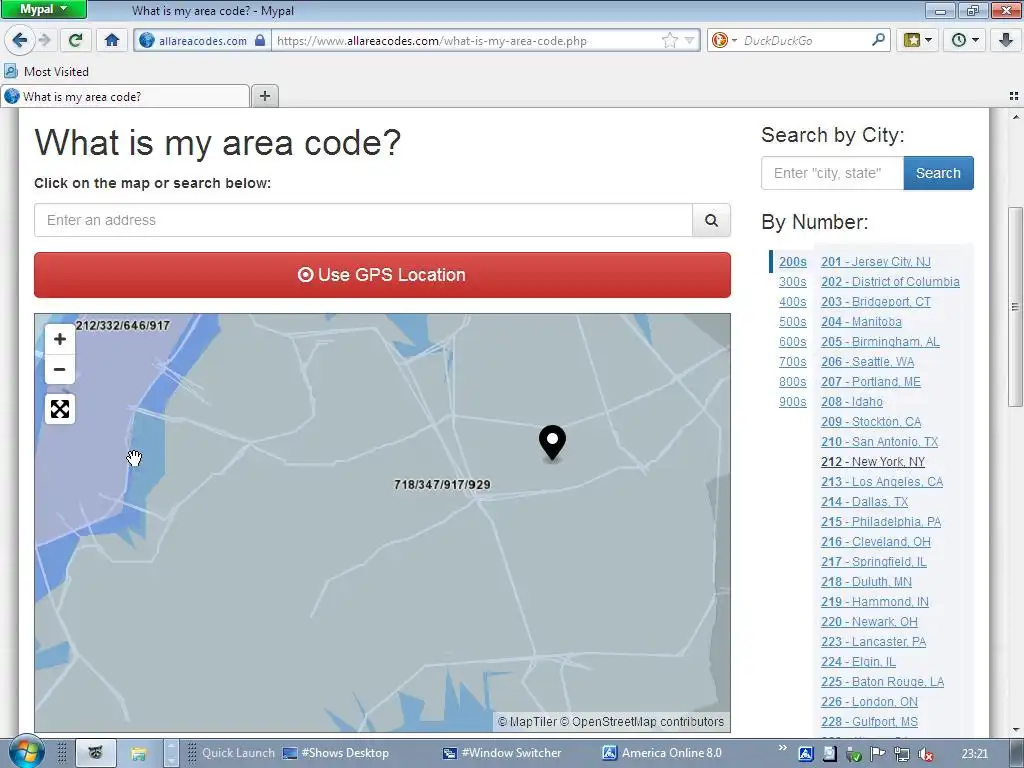Open the history clock dropdown

tap(965, 40)
